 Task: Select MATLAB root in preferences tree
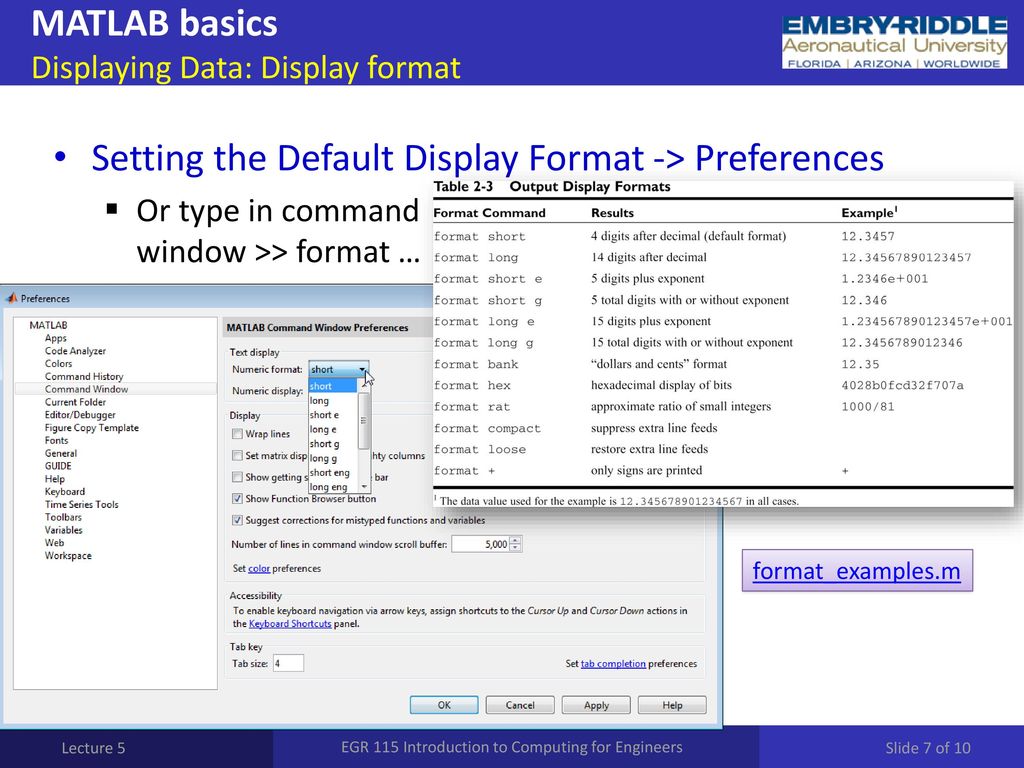click(x=48, y=325)
